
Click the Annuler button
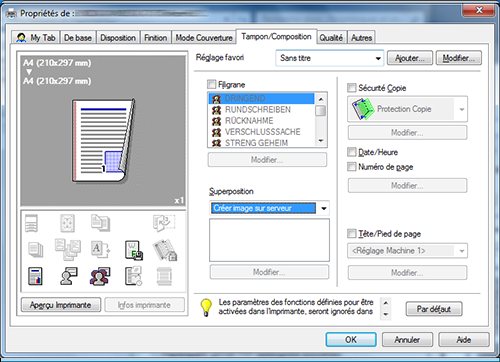[407, 340]
